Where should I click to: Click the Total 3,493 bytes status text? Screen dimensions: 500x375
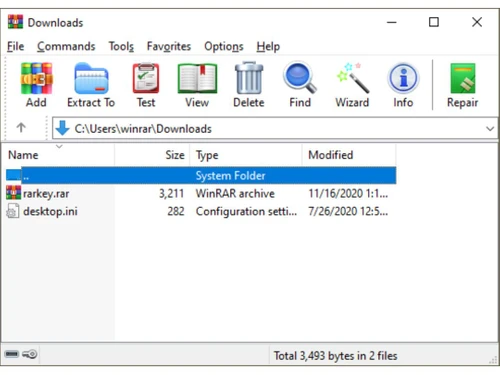335,356
